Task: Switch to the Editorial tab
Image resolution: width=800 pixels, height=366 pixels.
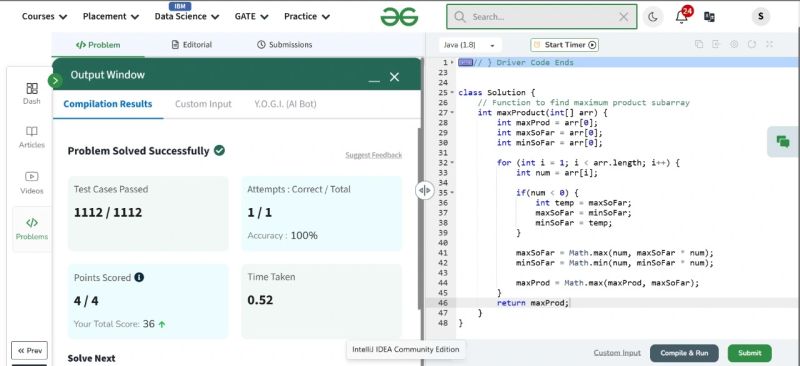Action: point(192,44)
